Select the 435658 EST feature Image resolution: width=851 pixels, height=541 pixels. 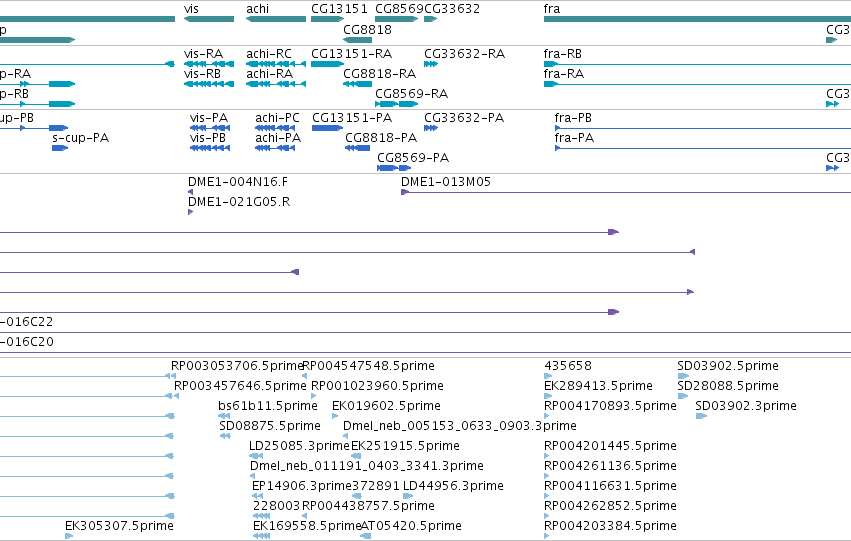(548, 376)
